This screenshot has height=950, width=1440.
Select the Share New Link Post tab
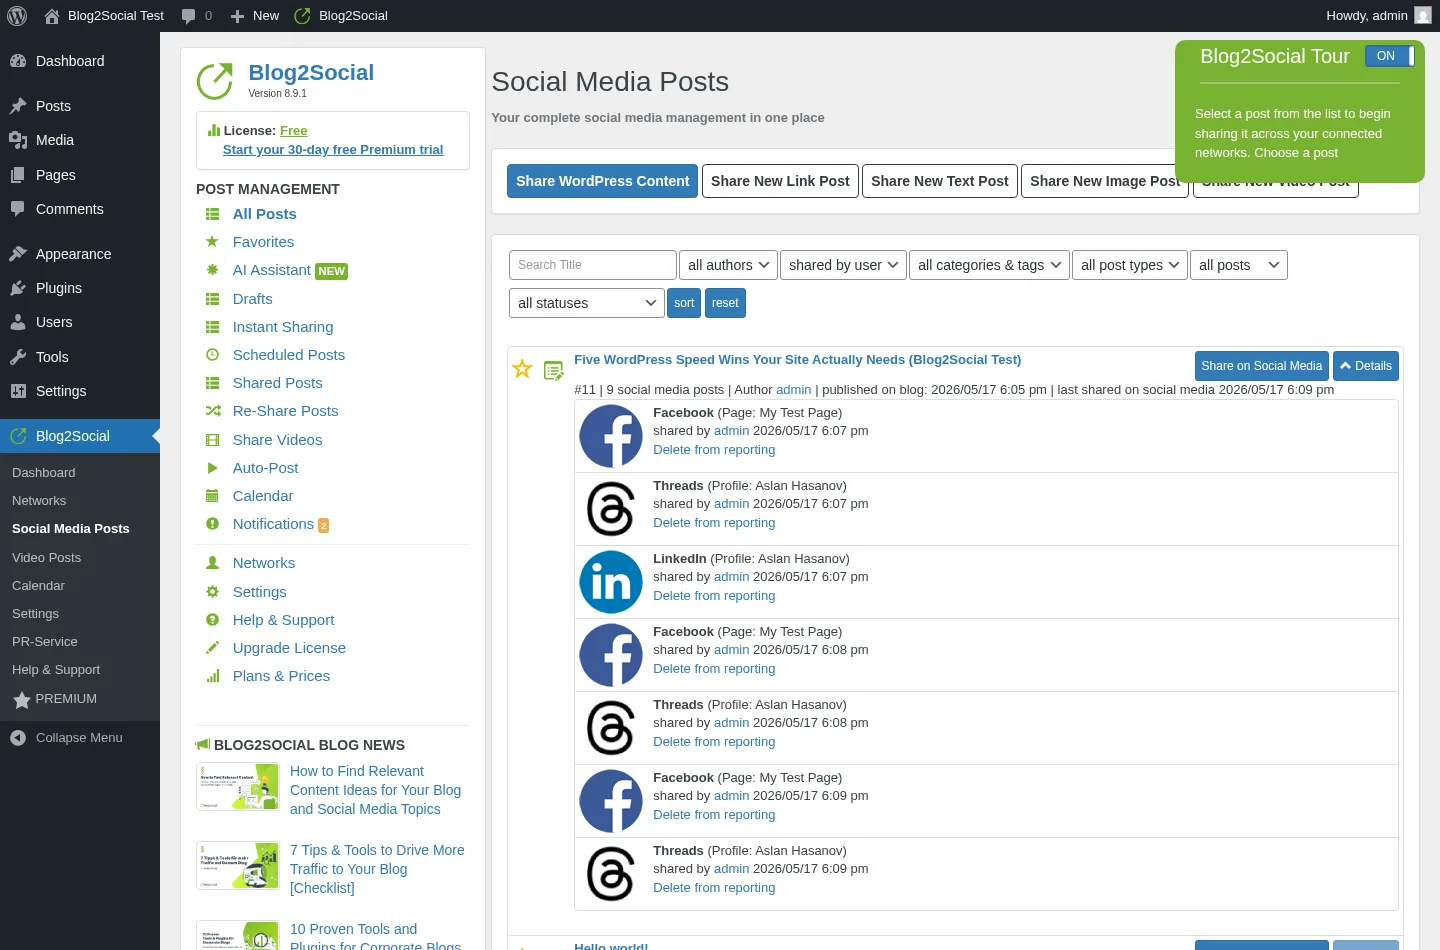click(x=780, y=181)
